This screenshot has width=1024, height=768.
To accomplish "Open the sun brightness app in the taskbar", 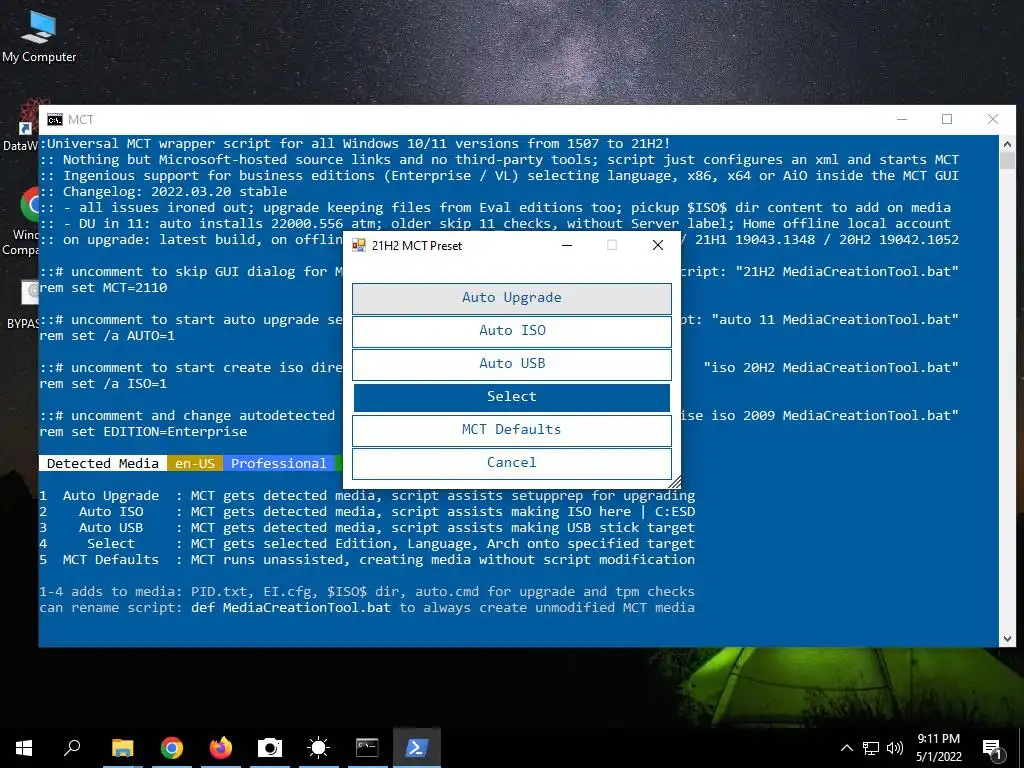I will (319, 748).
